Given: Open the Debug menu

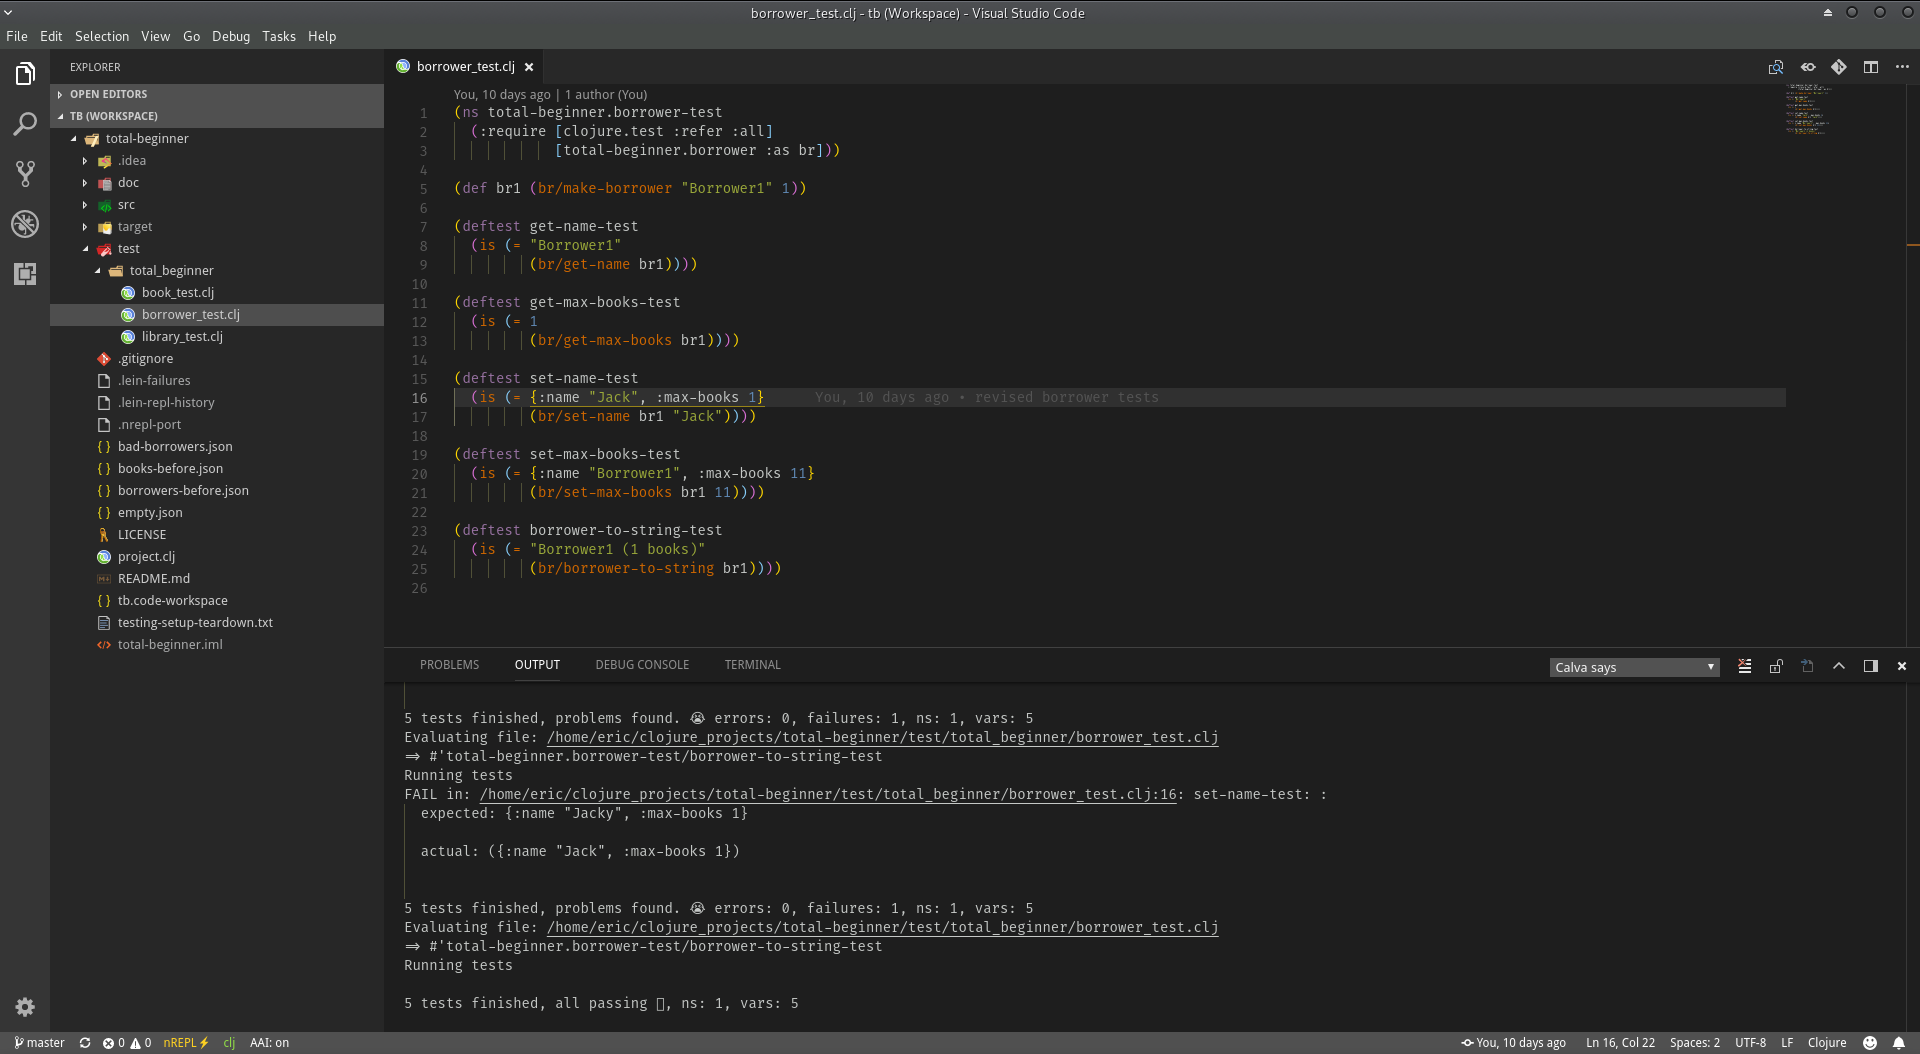Looking at the screenshot, I should 231,36.
